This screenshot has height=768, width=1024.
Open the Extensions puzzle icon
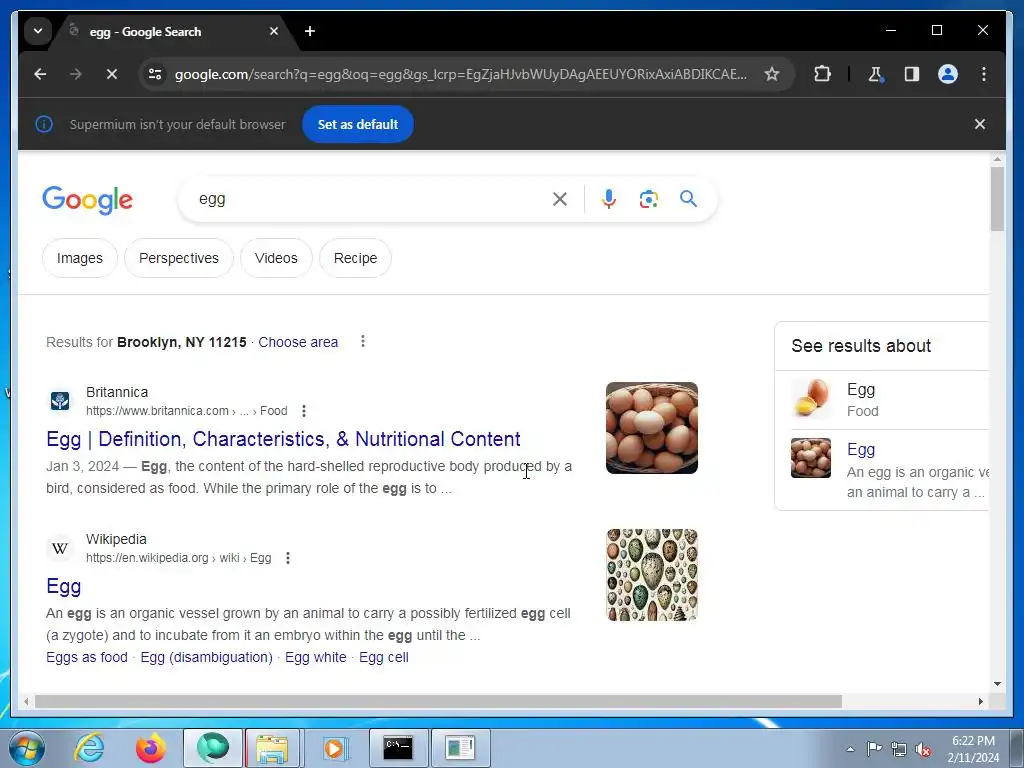pyautogui.click(x=822, y=74)
